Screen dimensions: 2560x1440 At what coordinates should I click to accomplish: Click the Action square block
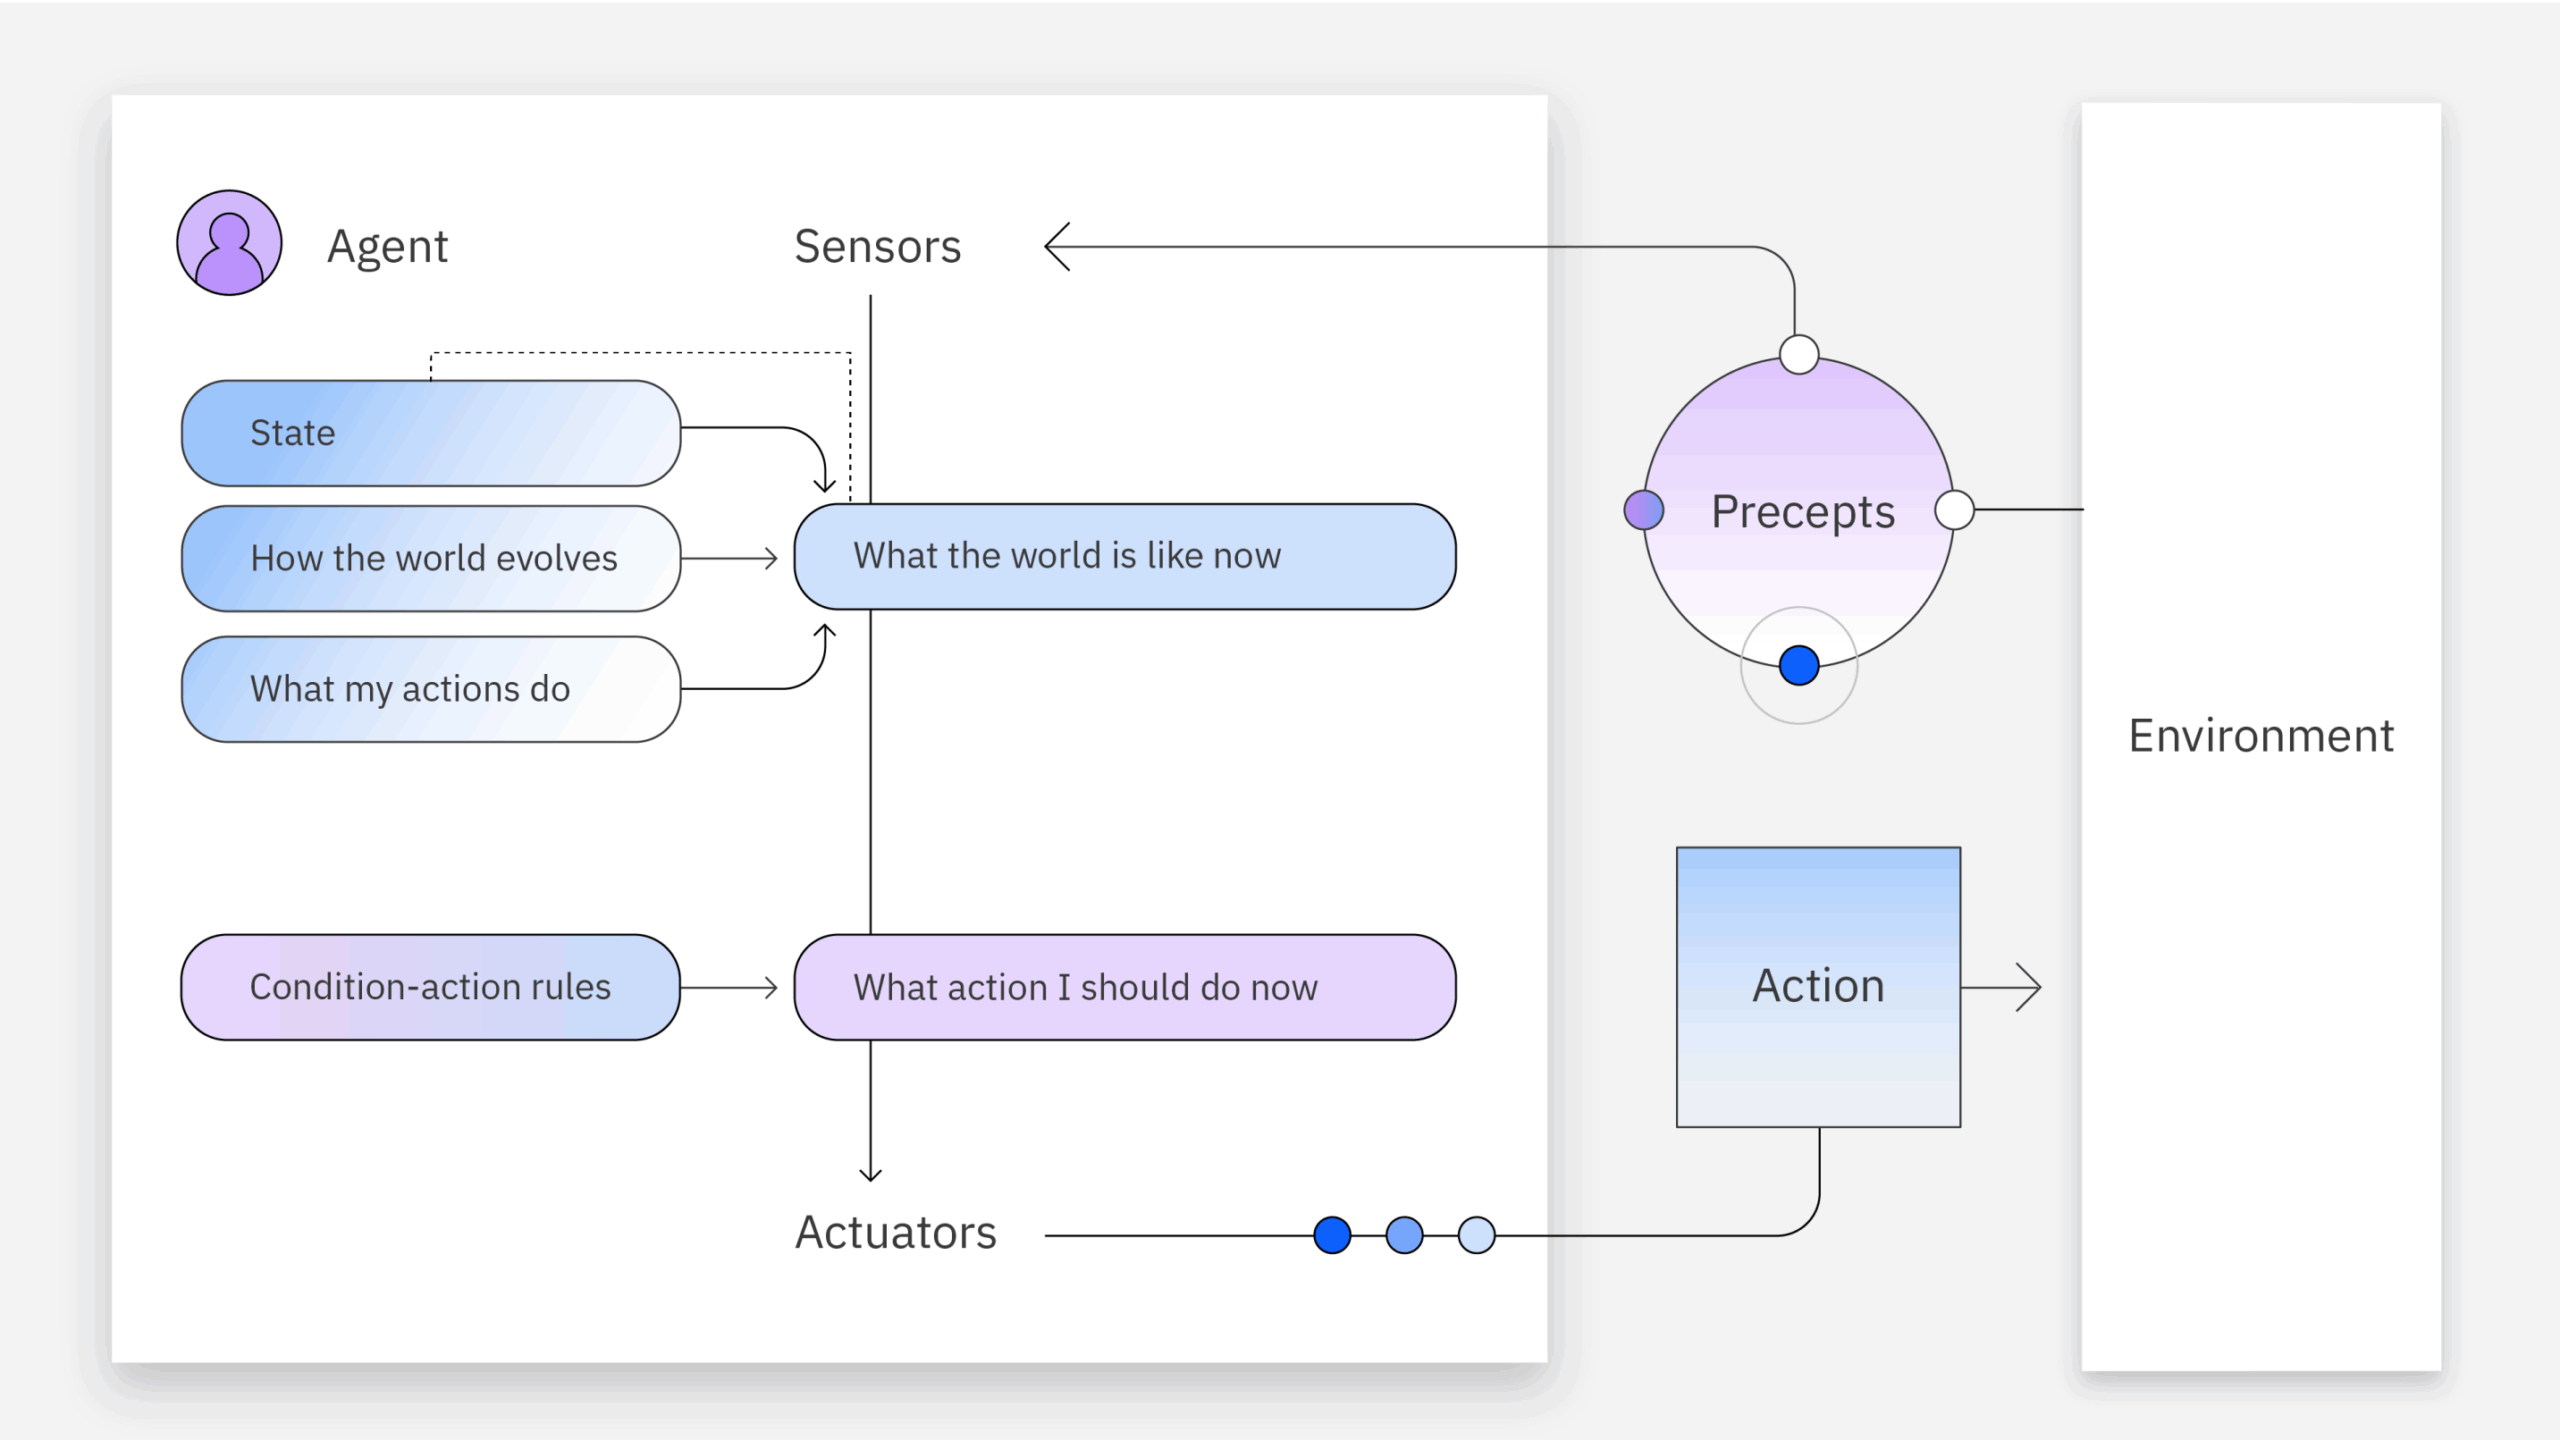[x=1818, y=987]
